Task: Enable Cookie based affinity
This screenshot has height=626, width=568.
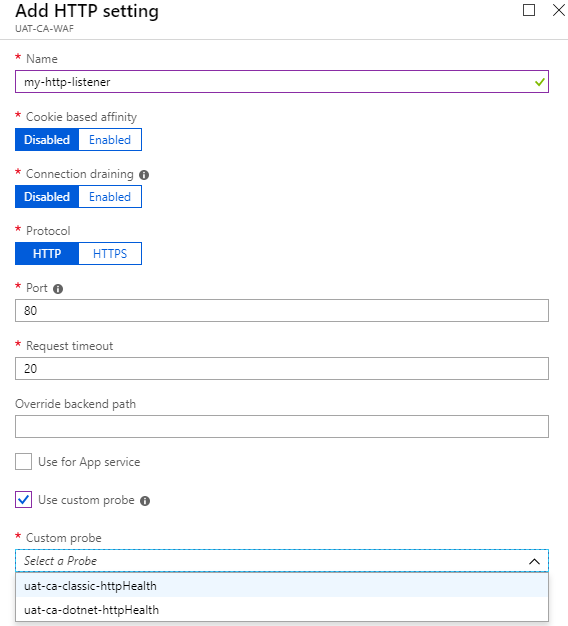Action: (x=110, y=140)
